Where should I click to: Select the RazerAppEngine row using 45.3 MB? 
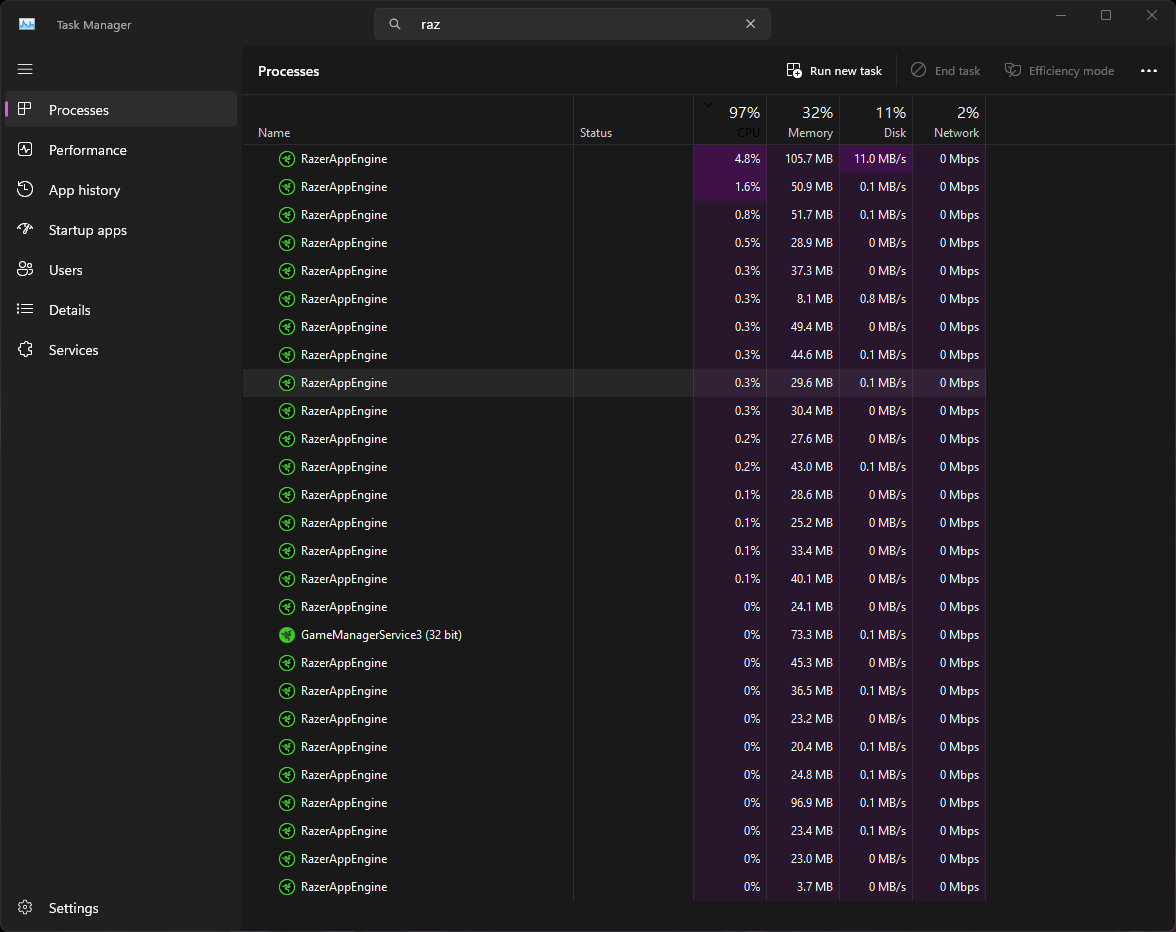pos(614,663)
